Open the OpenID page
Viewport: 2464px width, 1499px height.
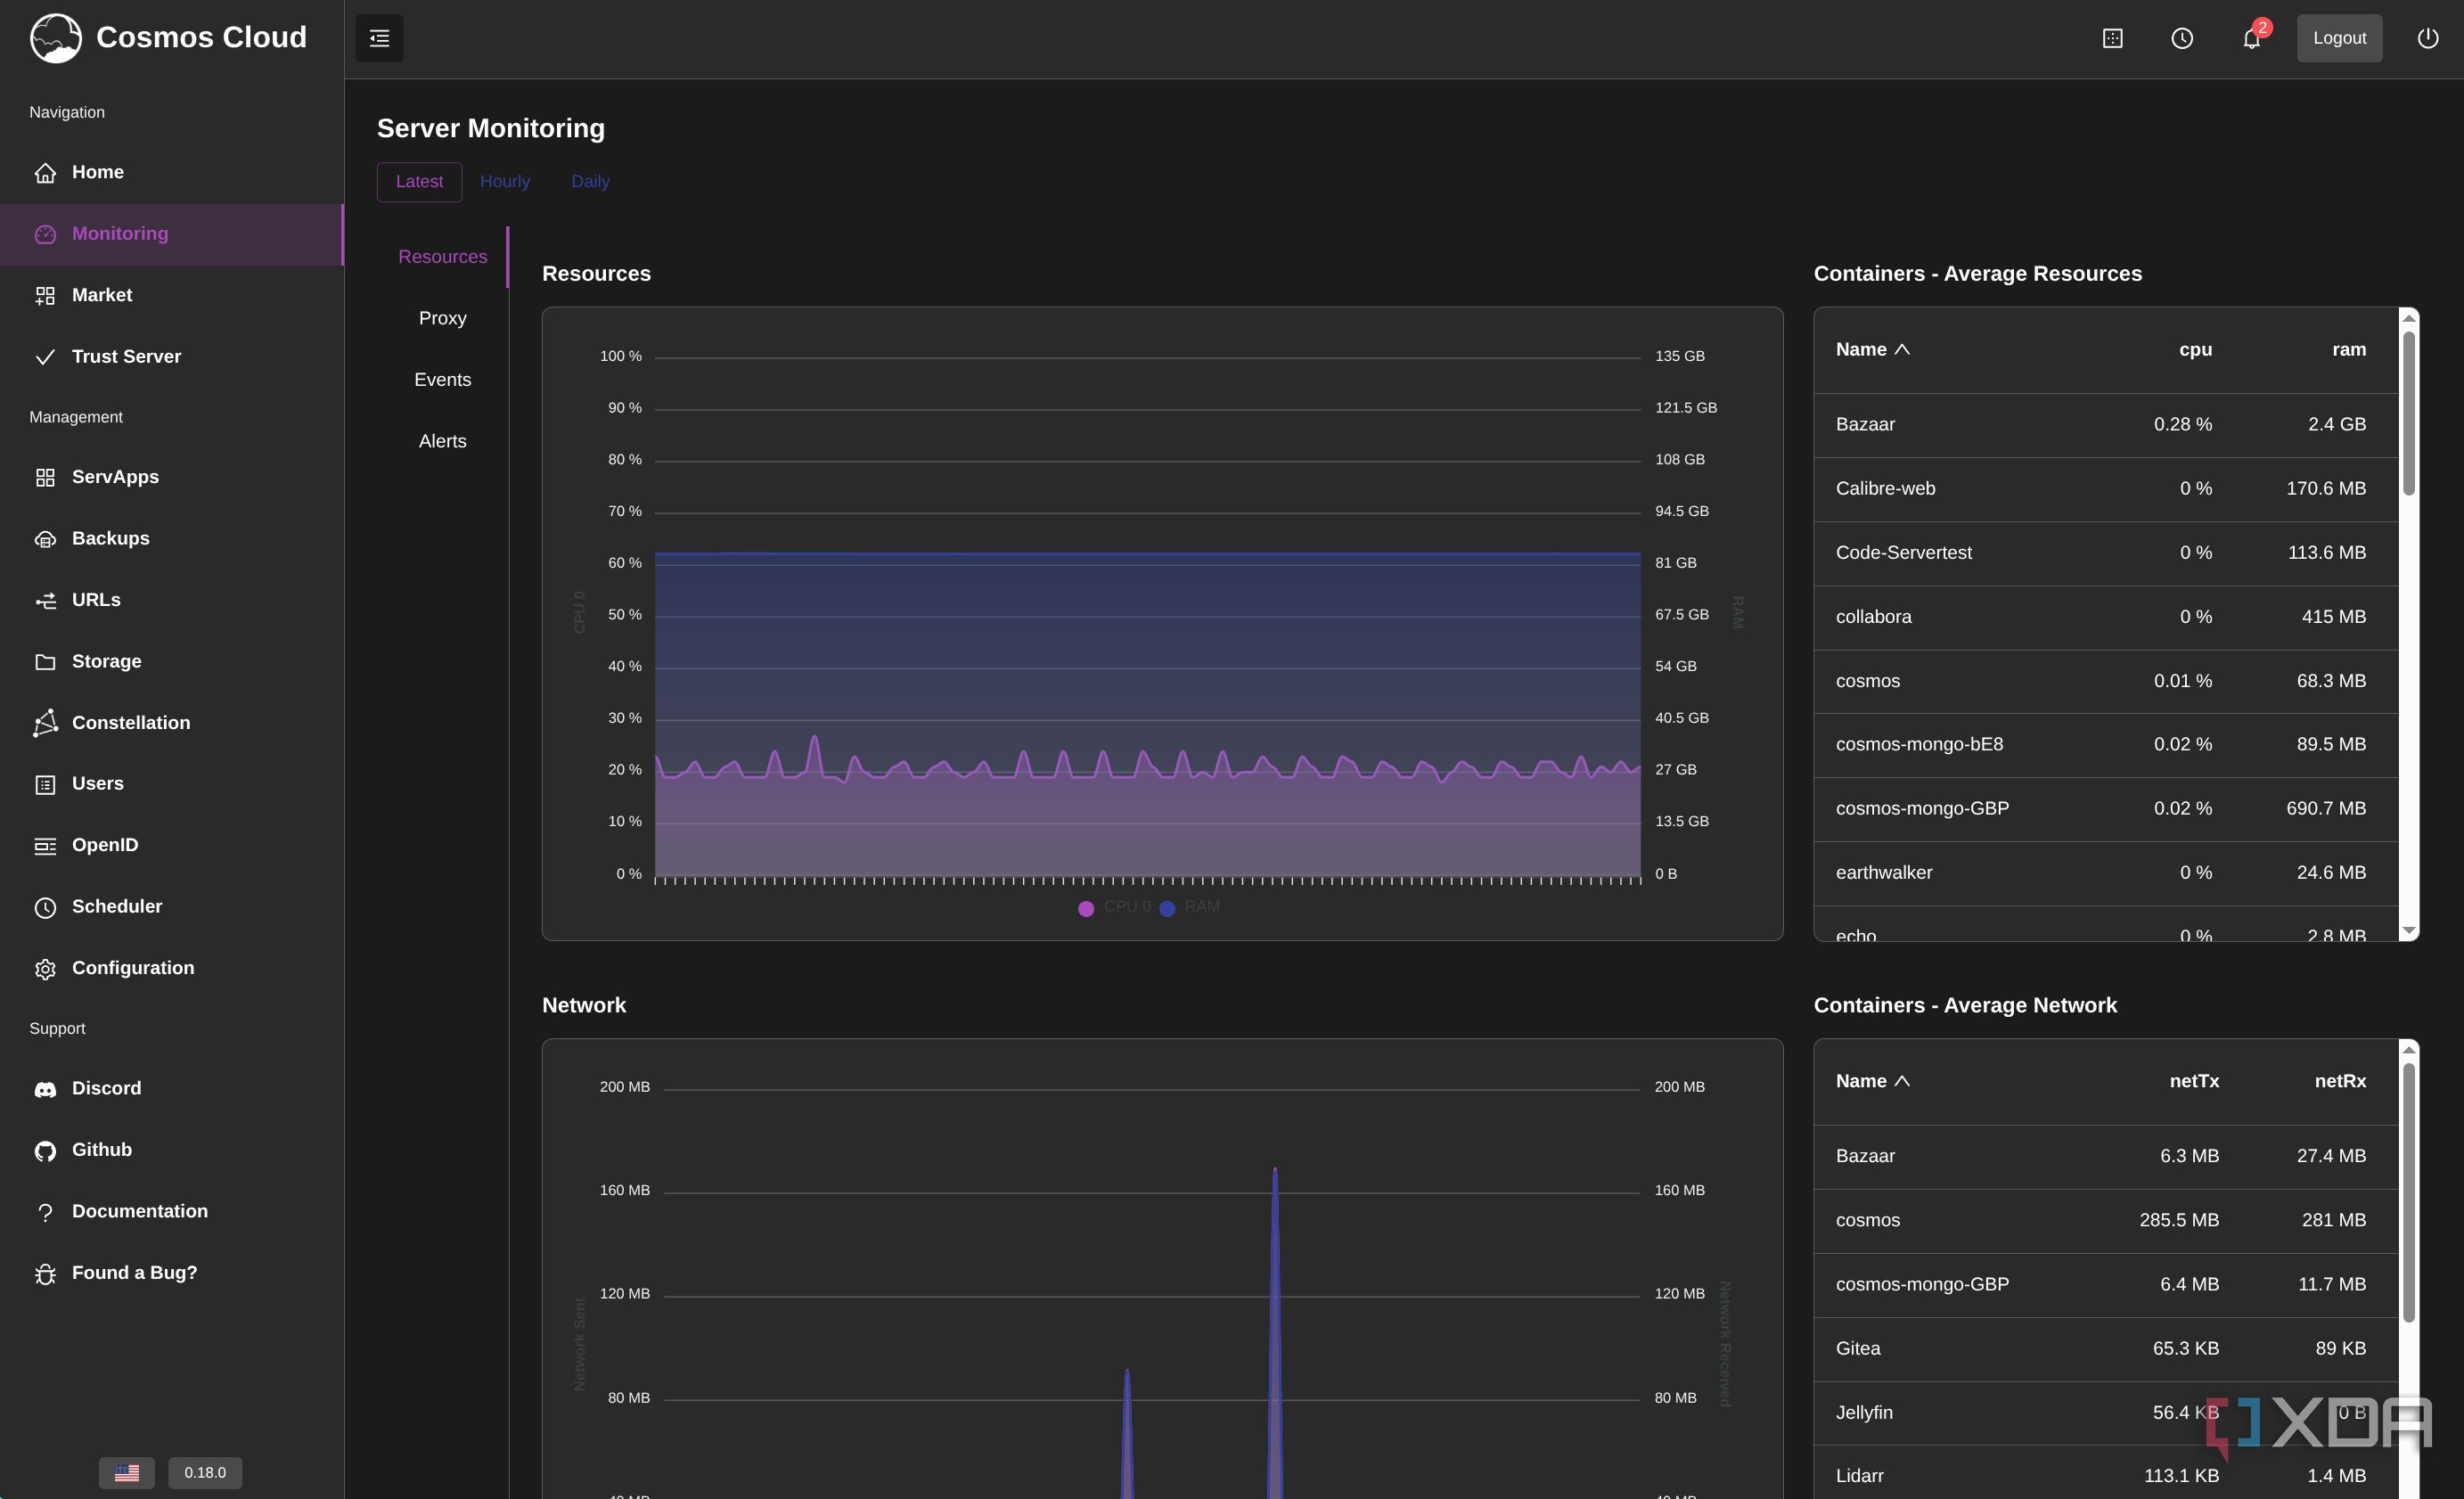[172, 845]
